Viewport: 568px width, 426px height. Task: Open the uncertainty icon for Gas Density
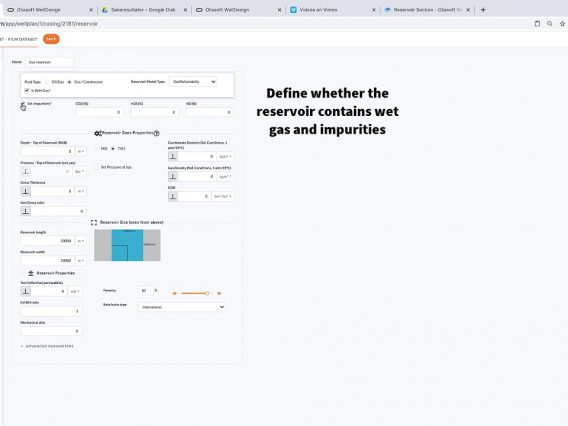click(x=173, y=176)
